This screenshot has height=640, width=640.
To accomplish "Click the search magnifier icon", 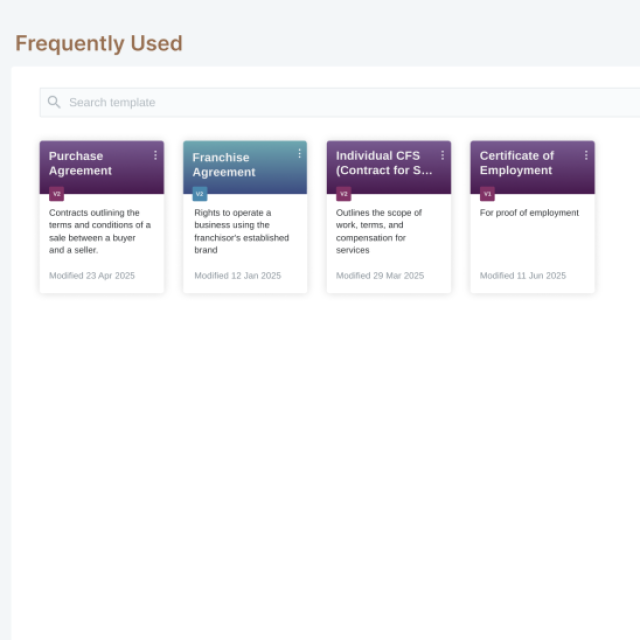I will [54, 102].
